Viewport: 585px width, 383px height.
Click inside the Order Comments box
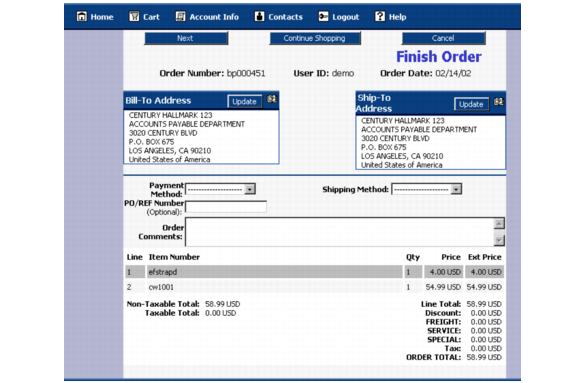click(340, 232)
